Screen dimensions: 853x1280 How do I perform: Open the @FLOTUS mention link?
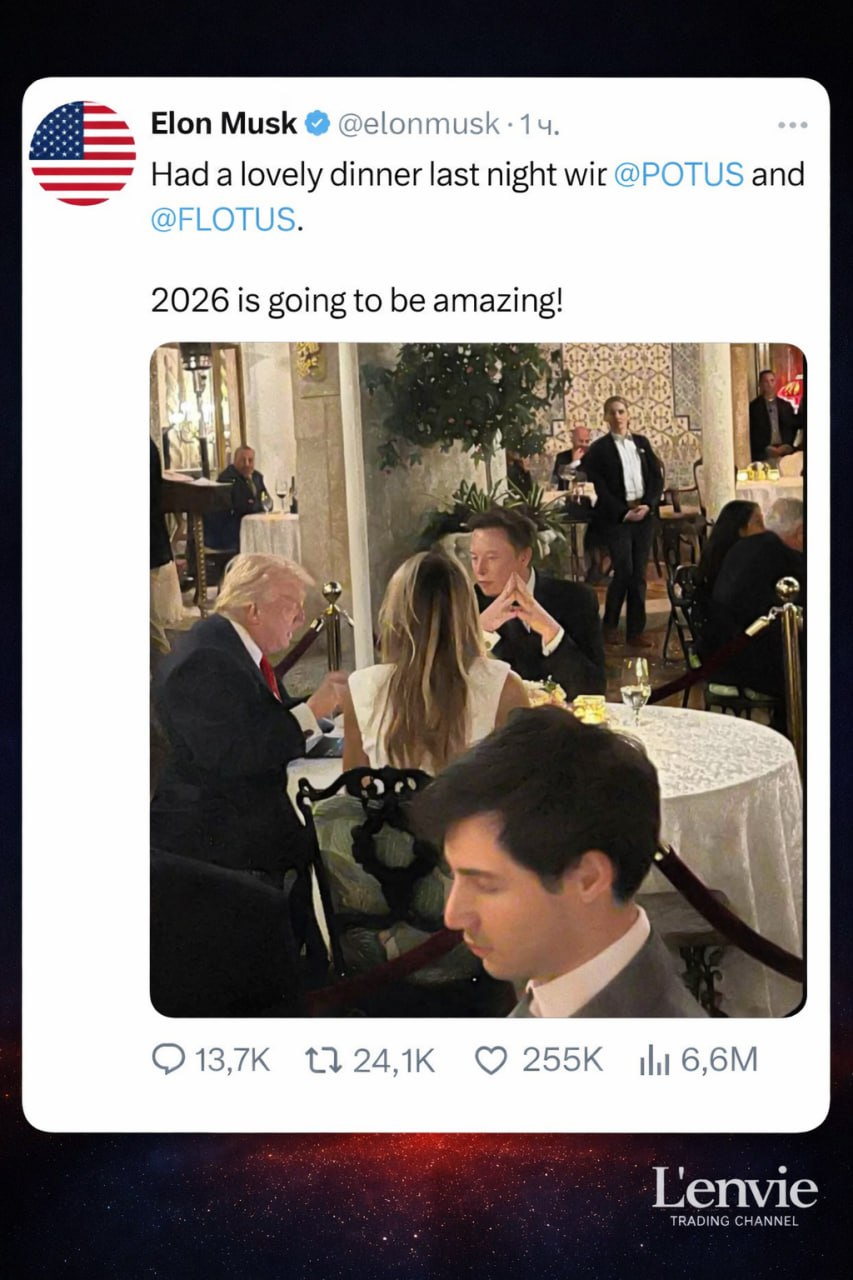(222, 218)
